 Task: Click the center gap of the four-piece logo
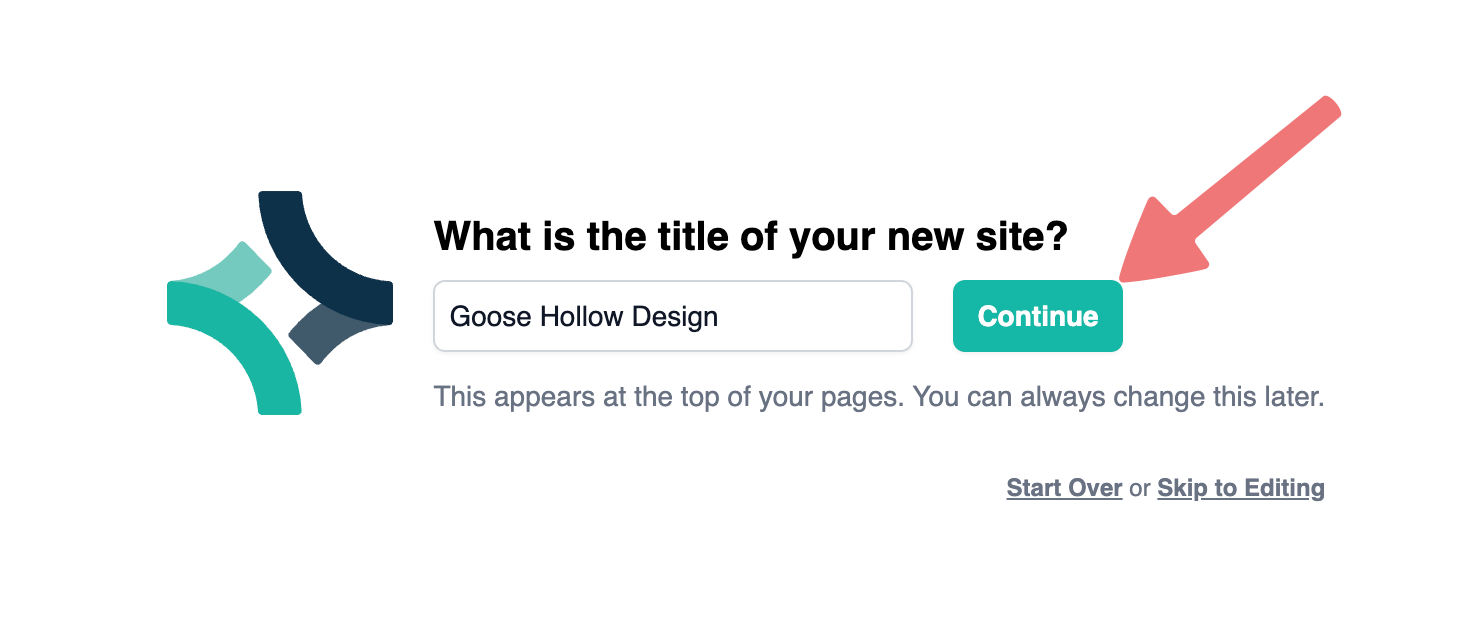click(279, 304)
